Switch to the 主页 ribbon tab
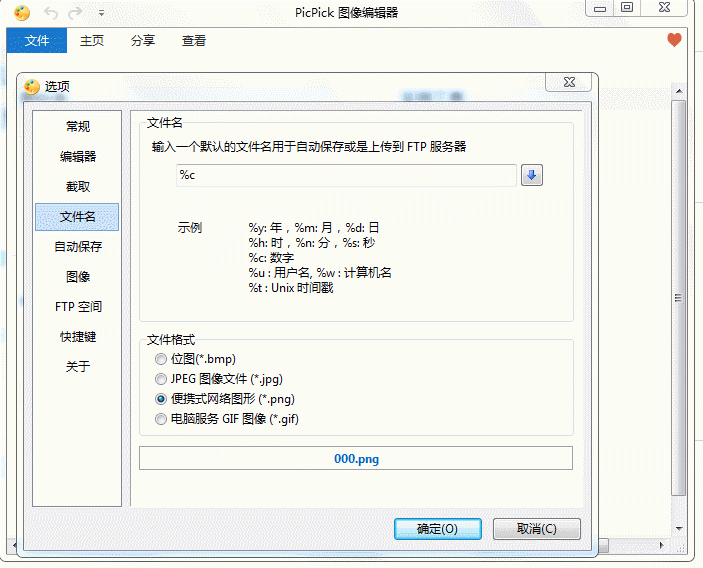This screenshot has width=703, height=568. tap(92, 40)
